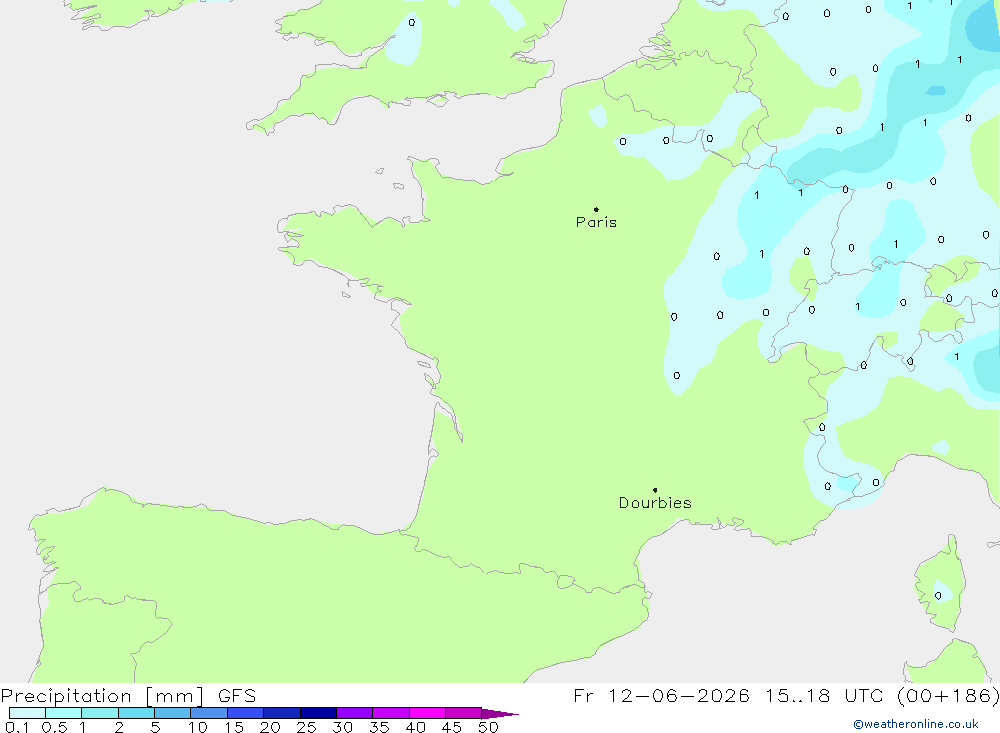
Task: Click the legend value 0.5
Action: (54, 727)
